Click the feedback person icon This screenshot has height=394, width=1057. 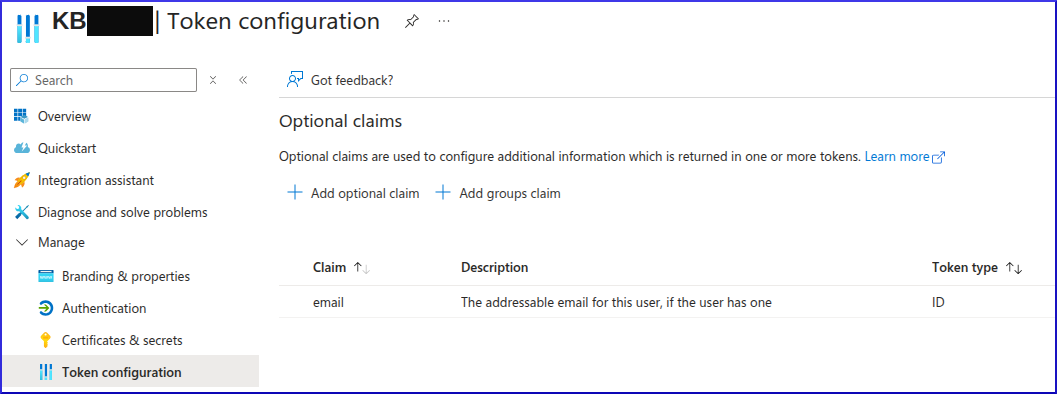(x=295, y=80)
